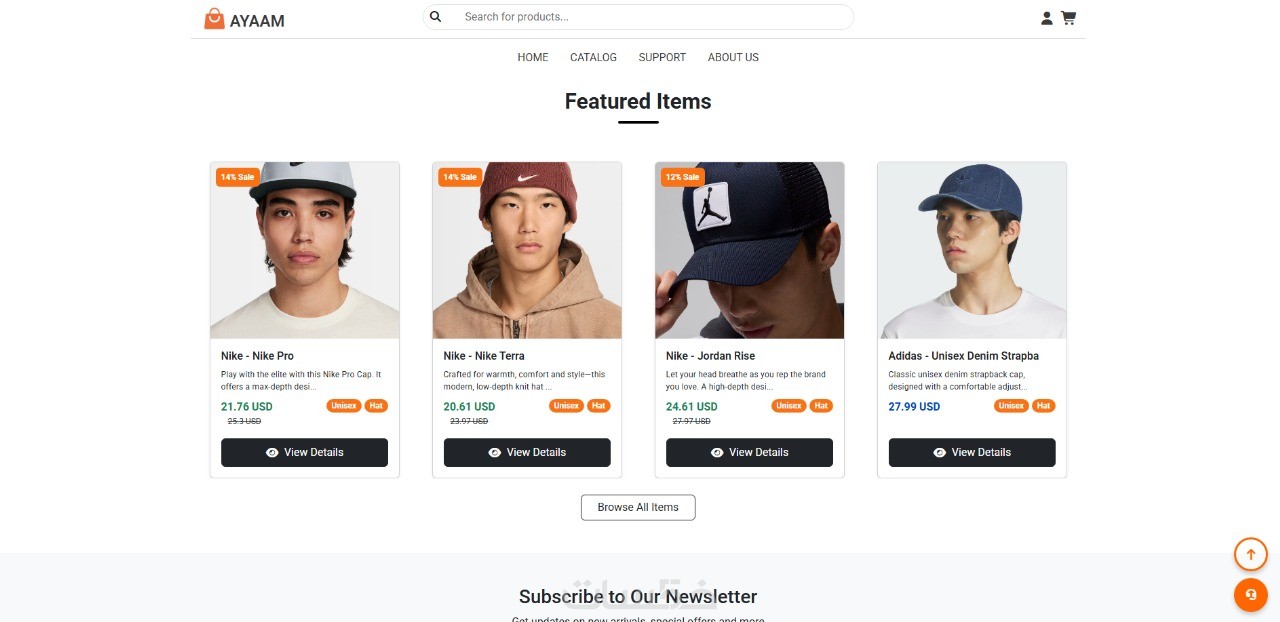The width and height of the screenshot is (1280, 622).
Task: View details for Nike Pro
Action: 304,452
